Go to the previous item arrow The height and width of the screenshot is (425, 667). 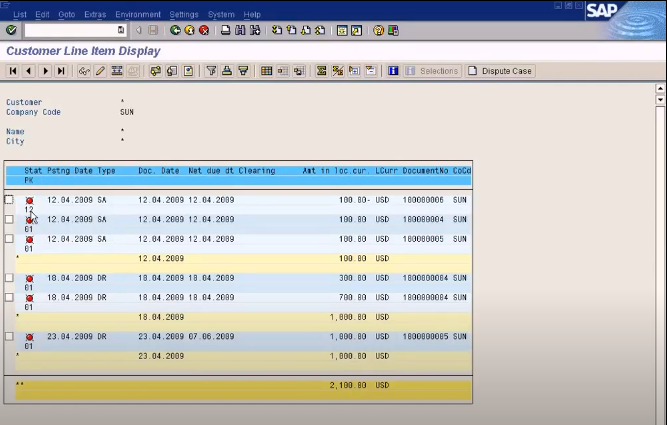click(x=29, y=71)
